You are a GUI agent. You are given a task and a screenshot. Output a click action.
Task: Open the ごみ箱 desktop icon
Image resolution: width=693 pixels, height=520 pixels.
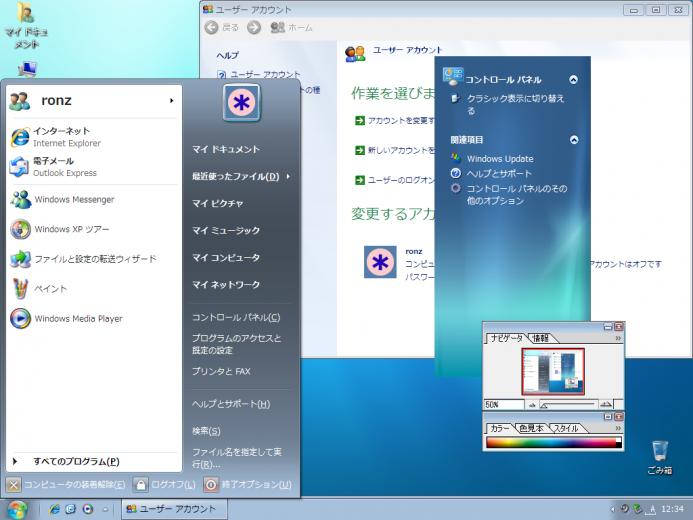coord(660,458)
